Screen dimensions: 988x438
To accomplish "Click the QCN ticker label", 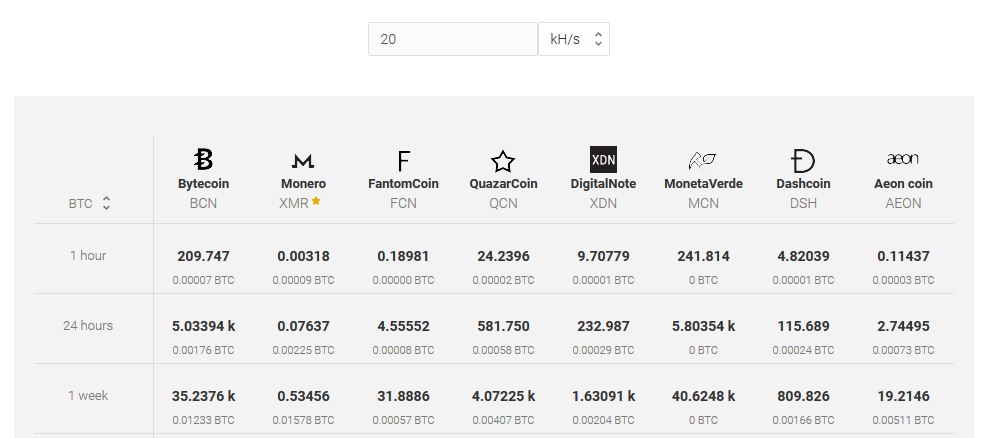I will 503,203.
